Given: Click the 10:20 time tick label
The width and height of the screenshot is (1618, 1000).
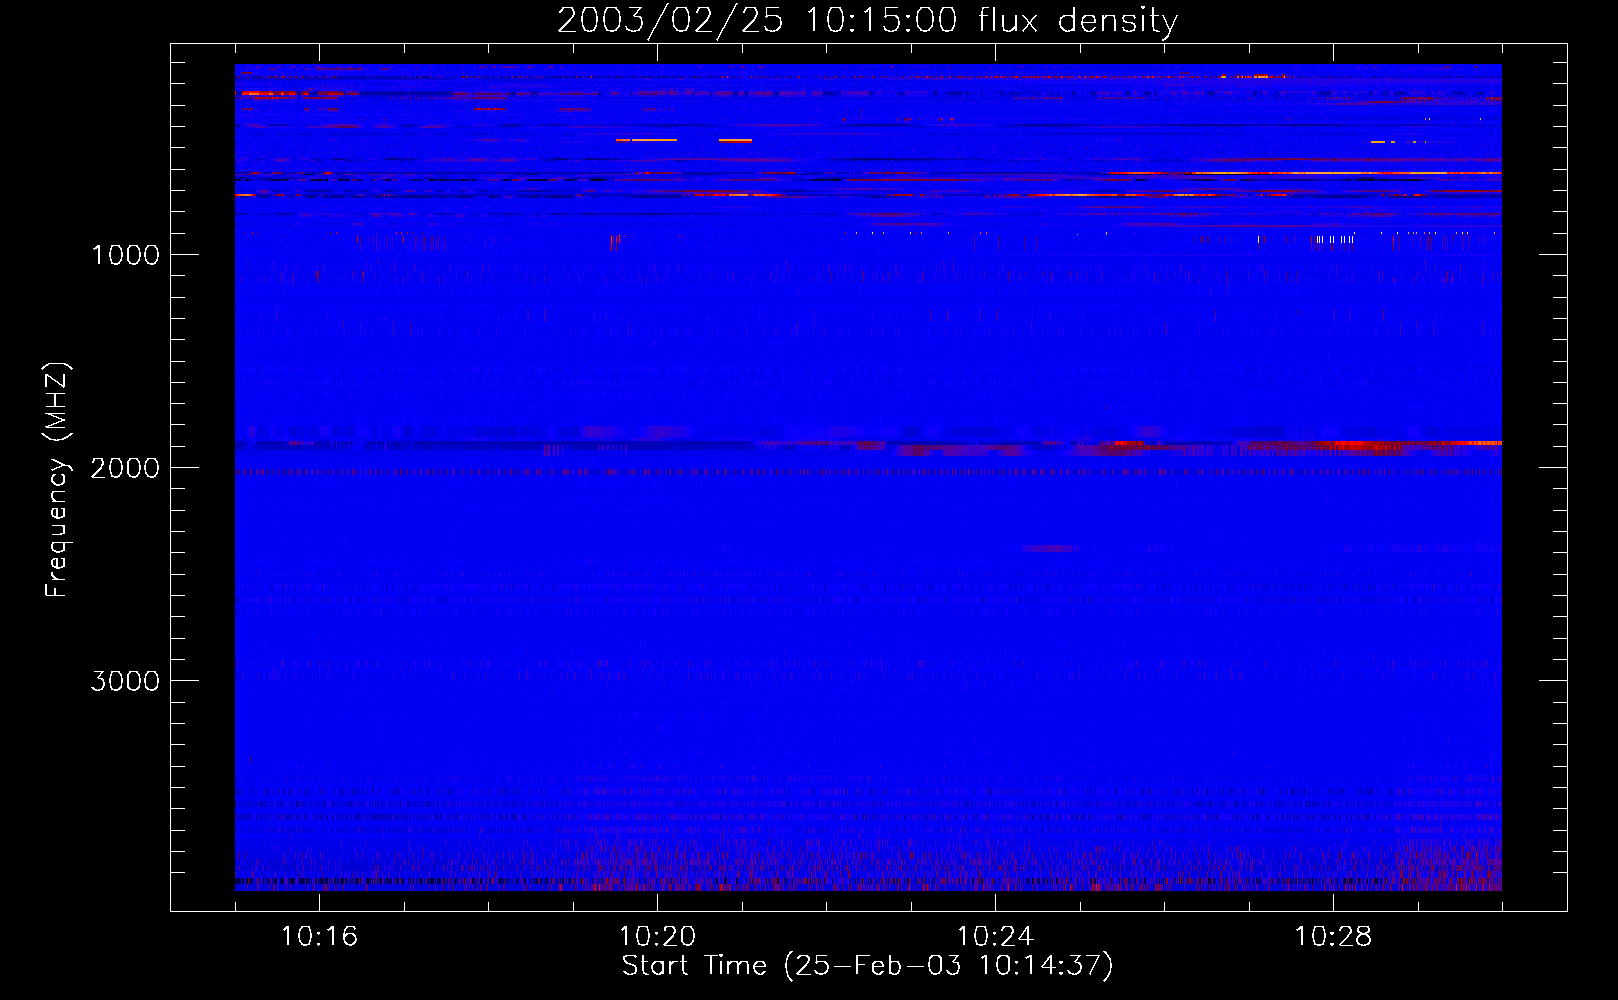Looking at the screenshot, I should [657, 937].
